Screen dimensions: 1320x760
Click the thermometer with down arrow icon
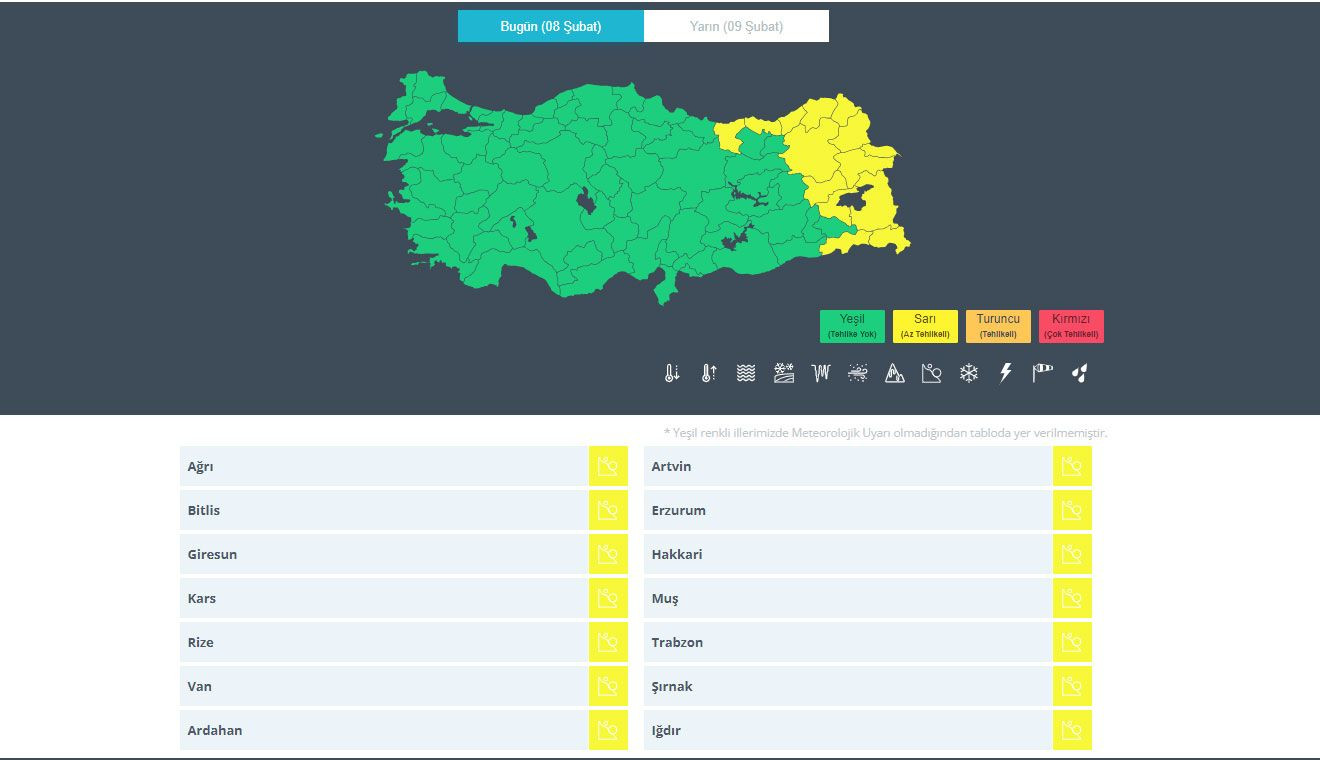pyautogui.click(x=672, y=373)
